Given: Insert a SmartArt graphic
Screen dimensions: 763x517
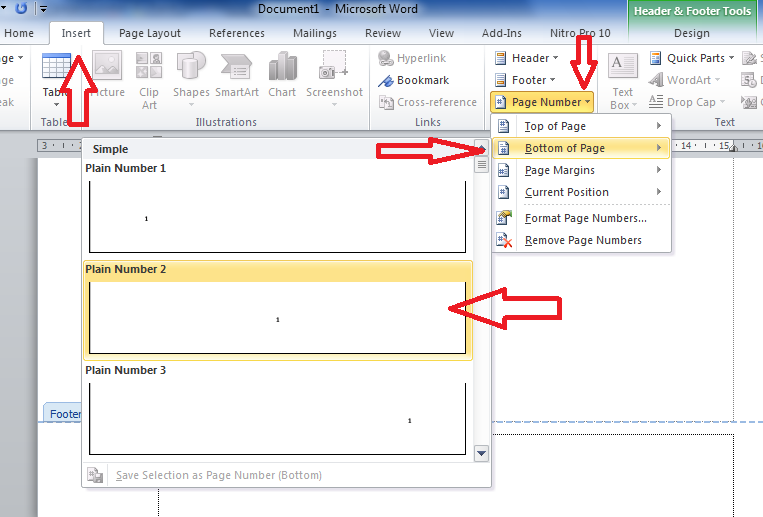Looking at the screenshot, I should [x=236, y=74].
